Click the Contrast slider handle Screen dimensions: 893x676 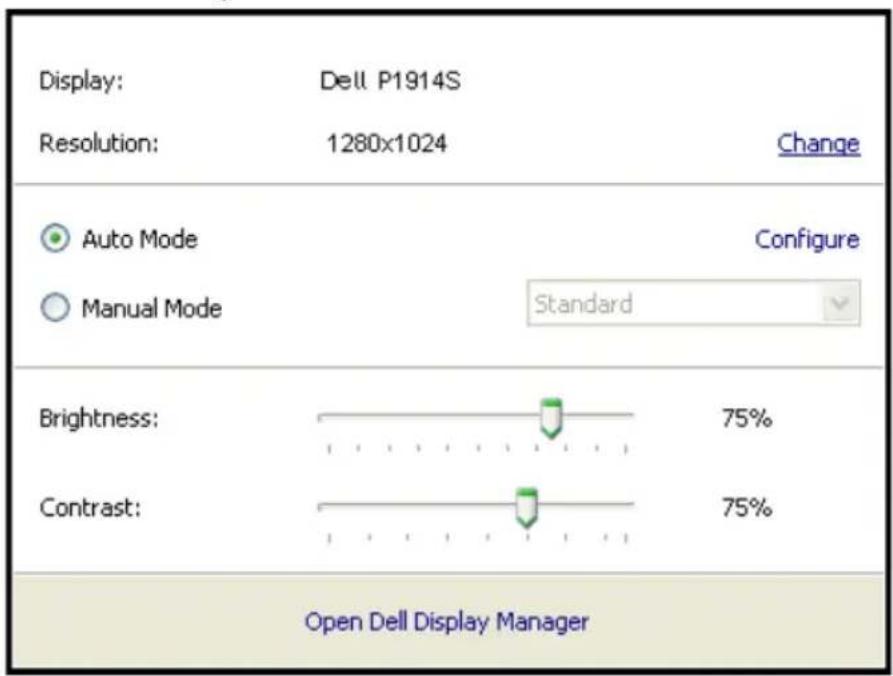coord(527,507)
